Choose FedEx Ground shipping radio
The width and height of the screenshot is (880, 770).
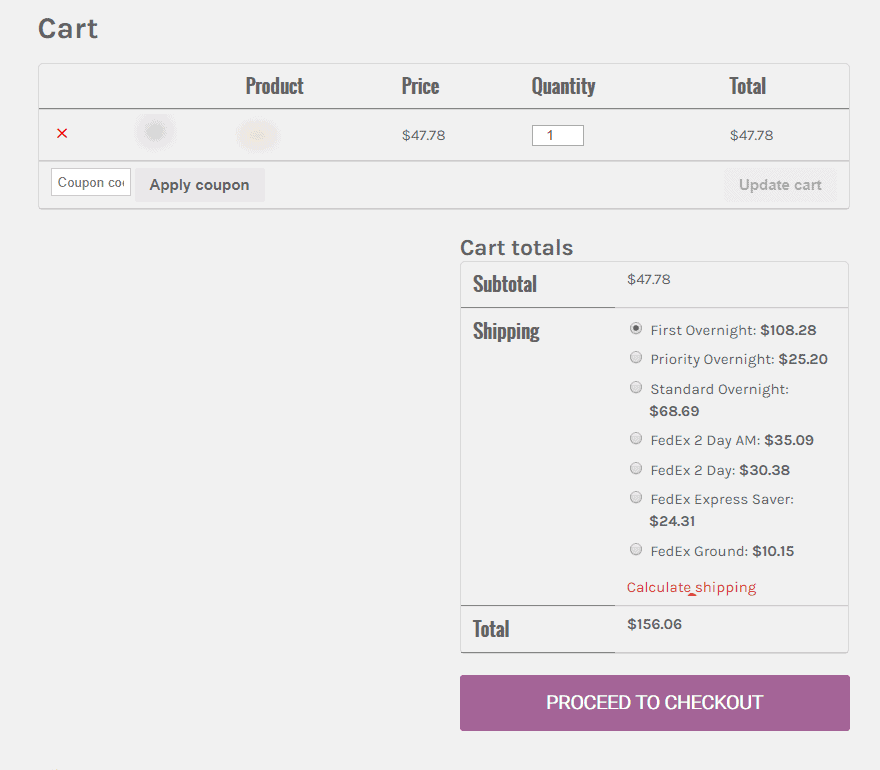click(636, 549)
